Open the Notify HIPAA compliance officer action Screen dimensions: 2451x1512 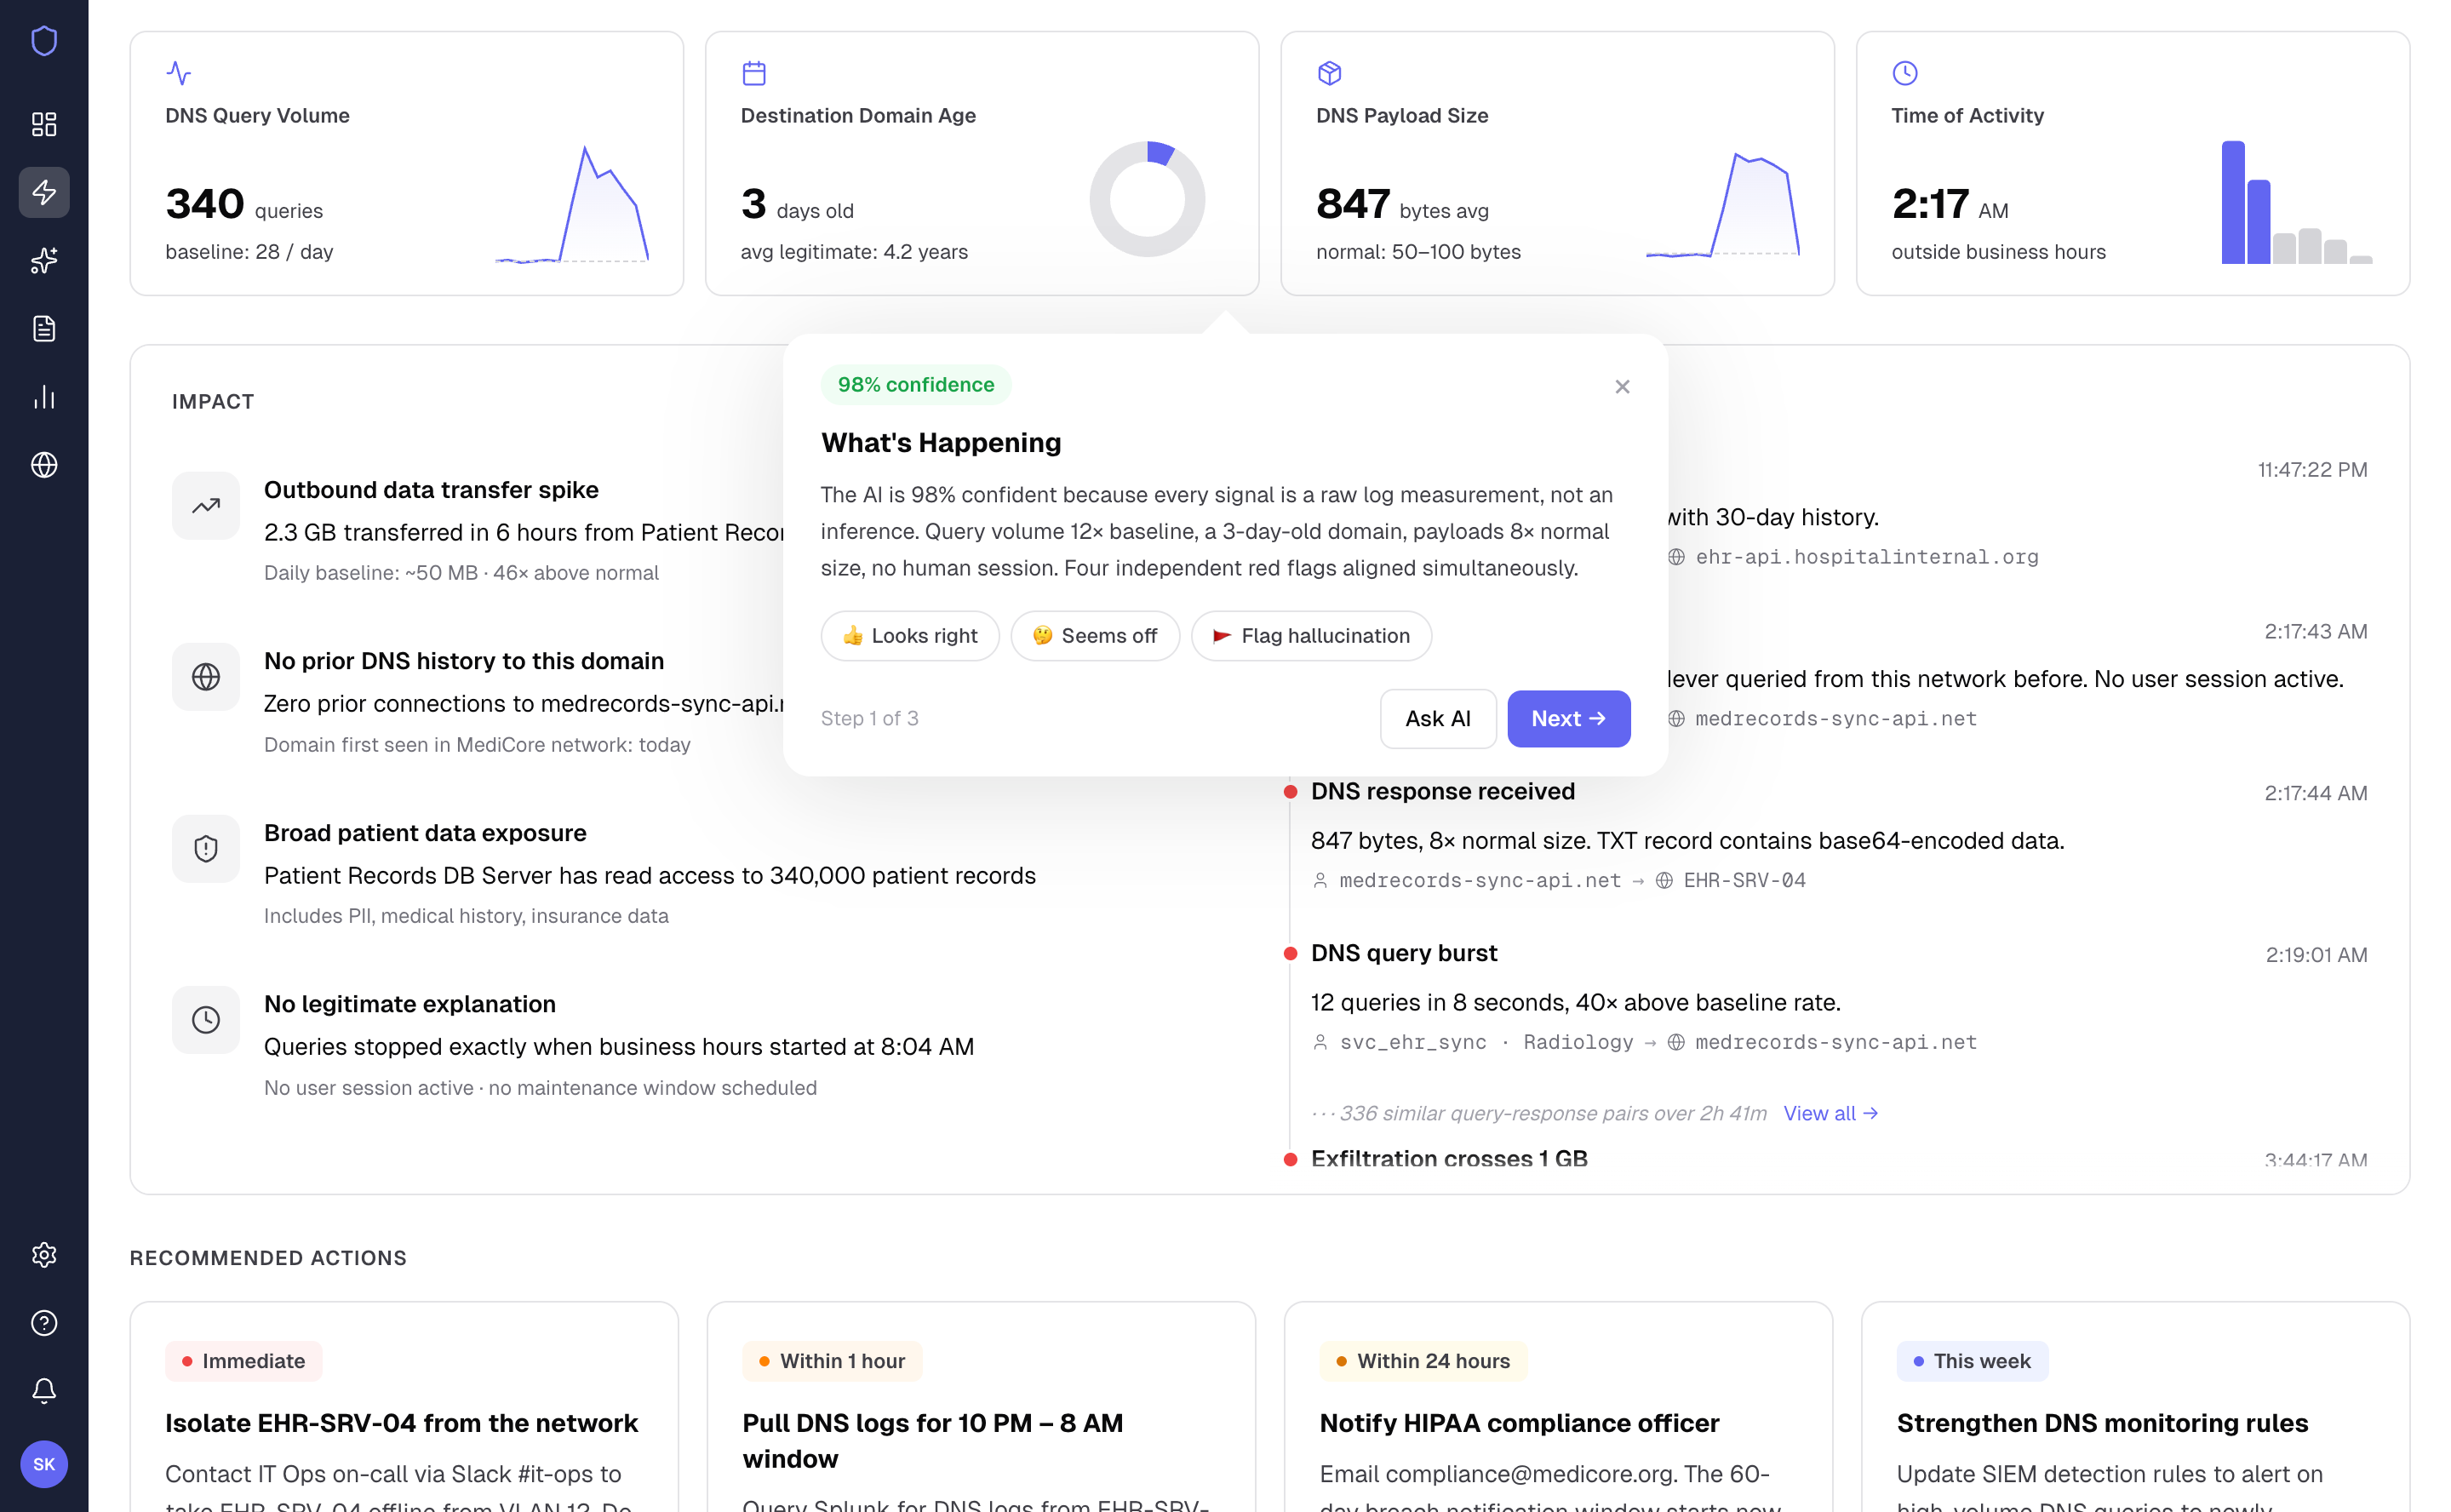coord(1519,1423)
